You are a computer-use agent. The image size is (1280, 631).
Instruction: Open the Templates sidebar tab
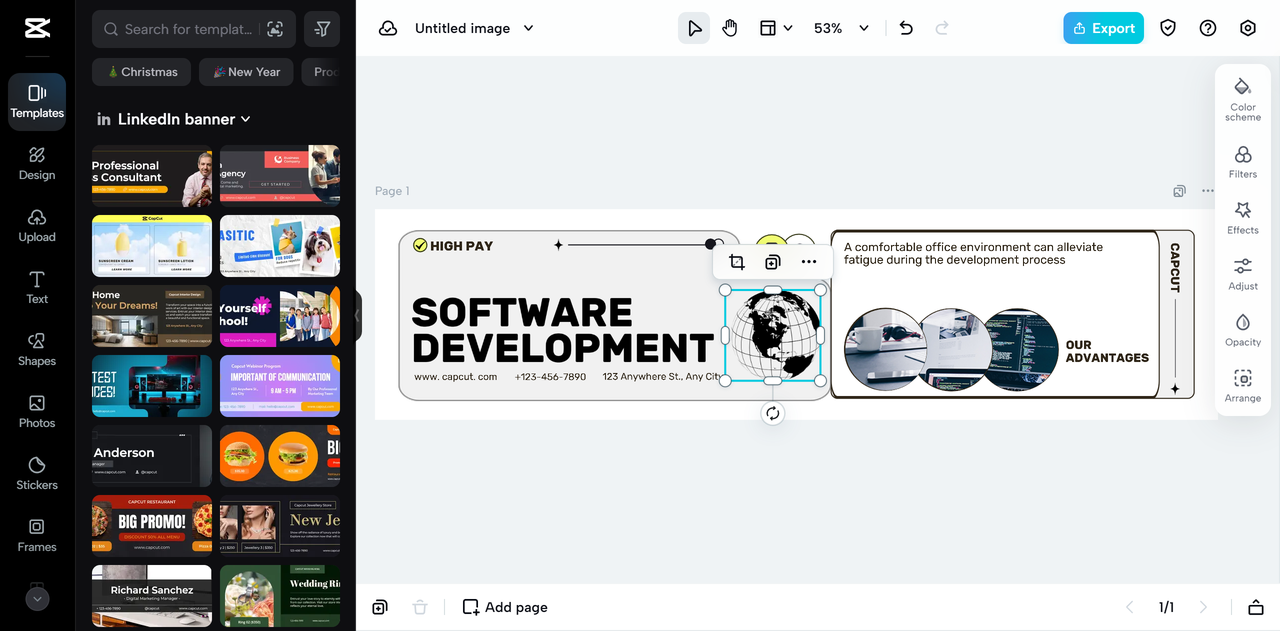click(x=37, y=102)
